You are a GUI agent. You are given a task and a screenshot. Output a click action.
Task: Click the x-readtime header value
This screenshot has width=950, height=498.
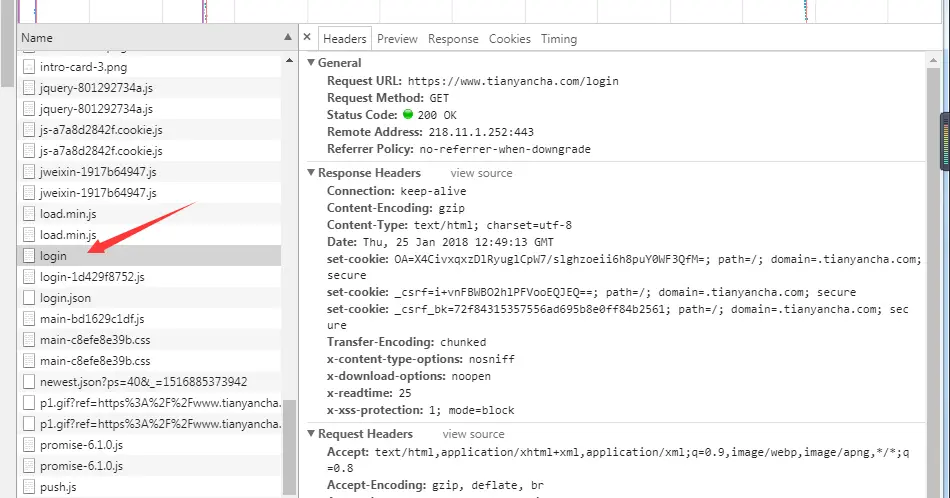405,394
